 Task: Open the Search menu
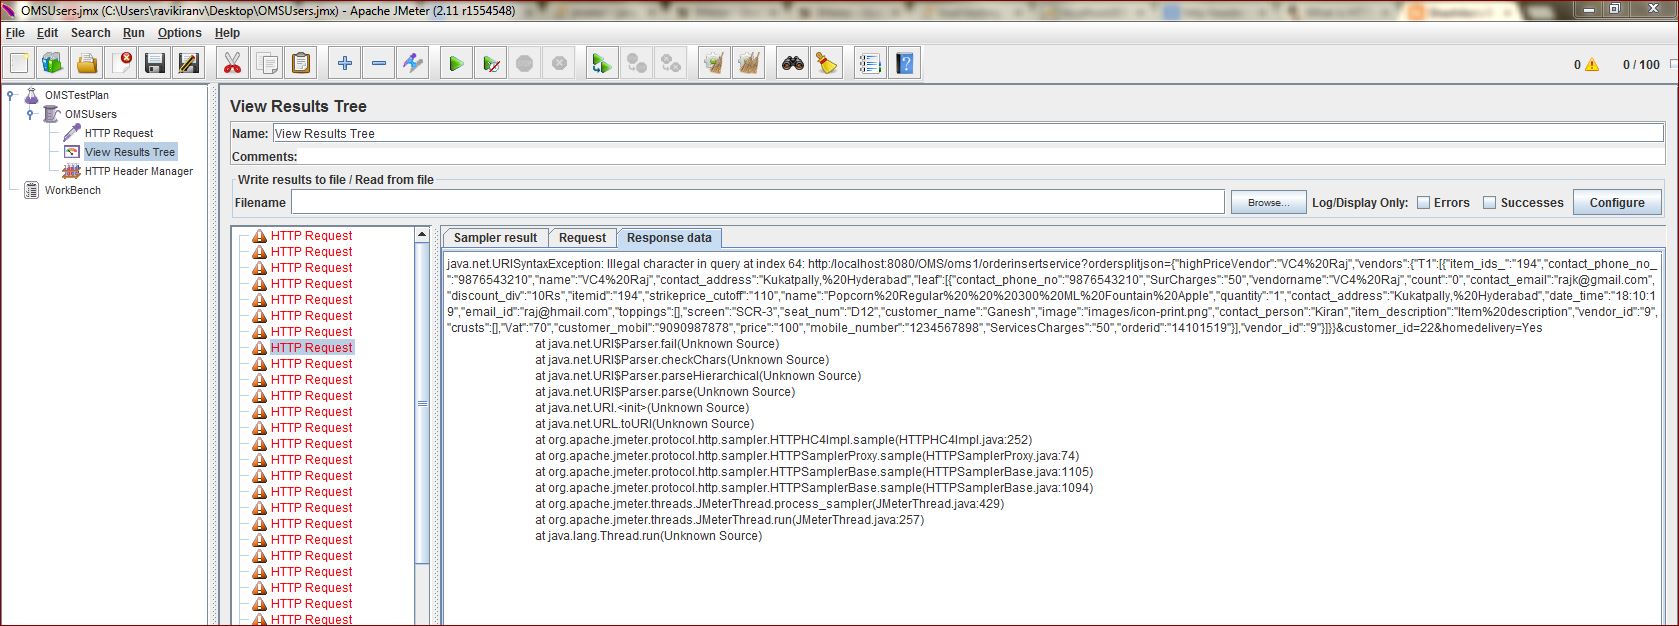(90, 33)
